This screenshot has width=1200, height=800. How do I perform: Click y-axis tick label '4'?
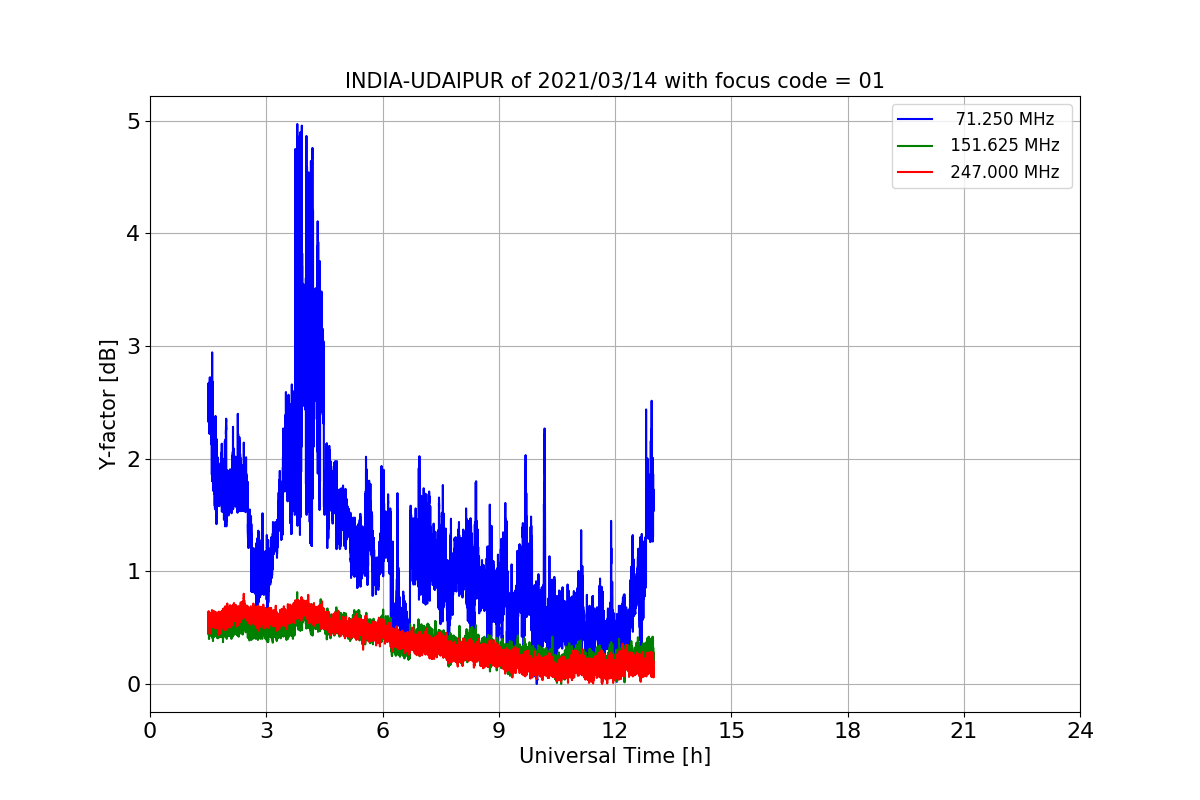pos(133,234)
